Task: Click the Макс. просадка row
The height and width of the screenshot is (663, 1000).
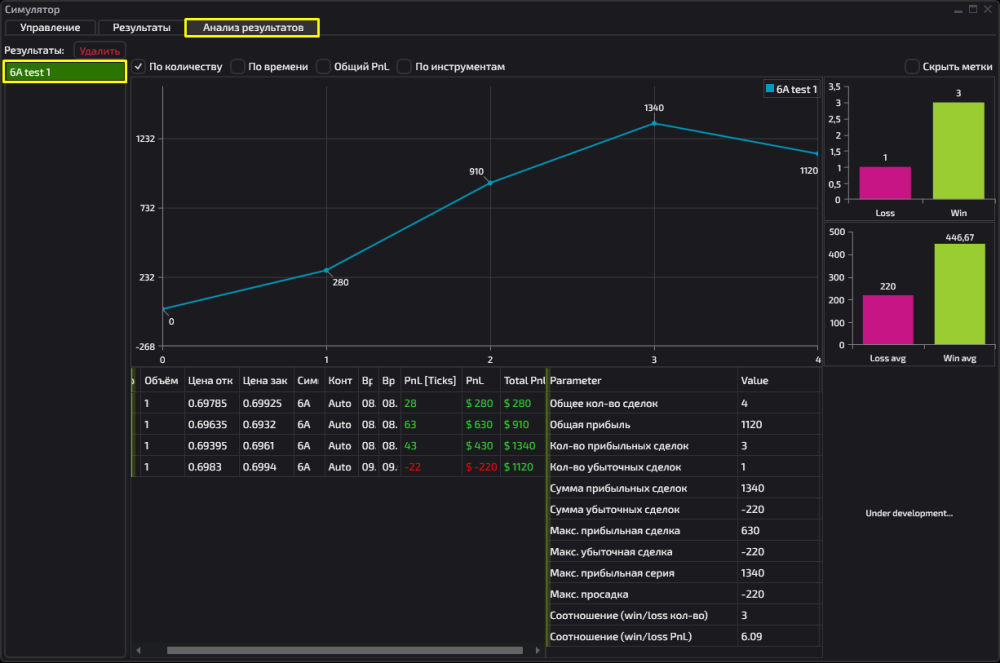Action: pos(684,594)
